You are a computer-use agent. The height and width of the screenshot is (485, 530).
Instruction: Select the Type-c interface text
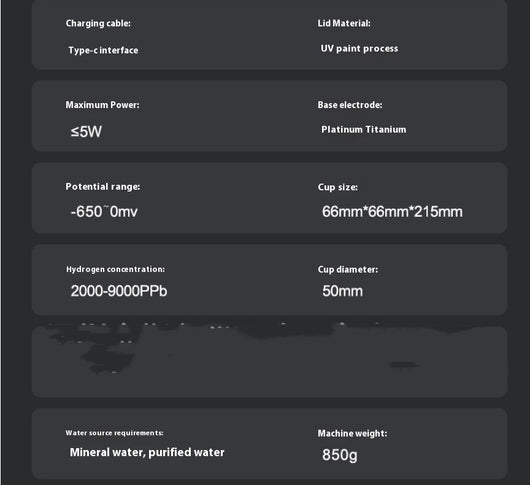[x=103, y=50]
